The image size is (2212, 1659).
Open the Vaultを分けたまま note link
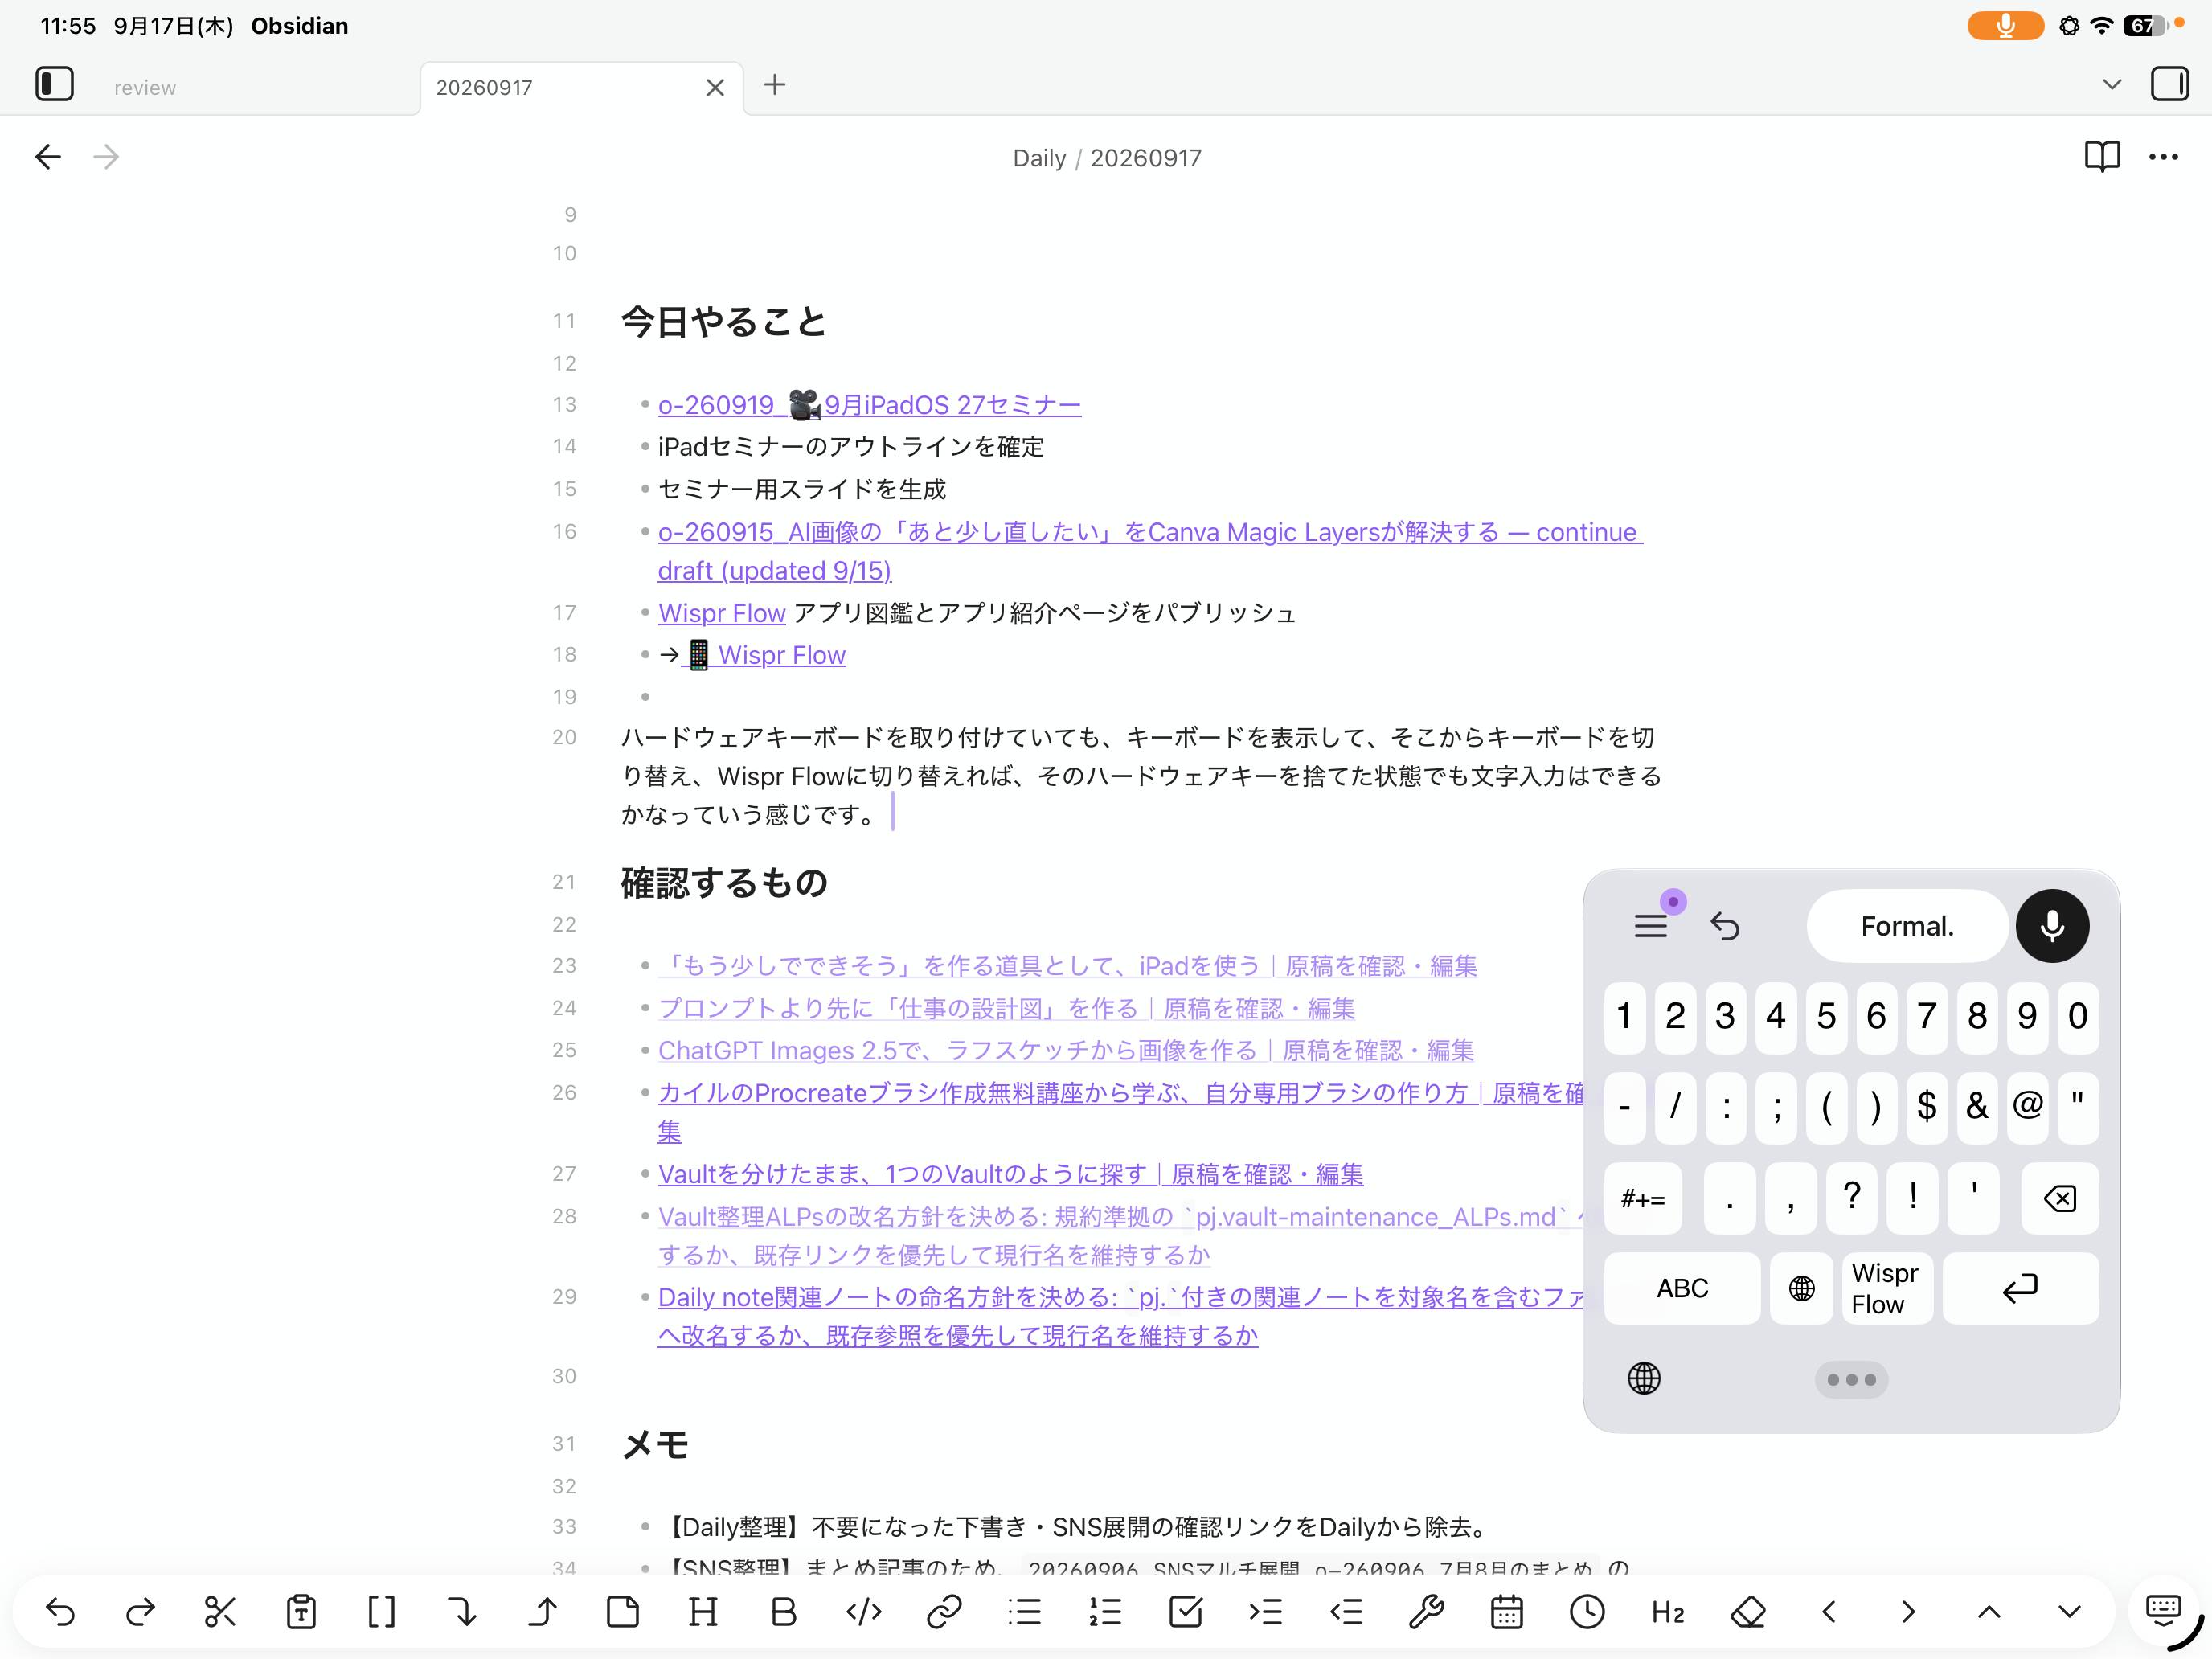pyautogui.click(x=1010, y=1174)
